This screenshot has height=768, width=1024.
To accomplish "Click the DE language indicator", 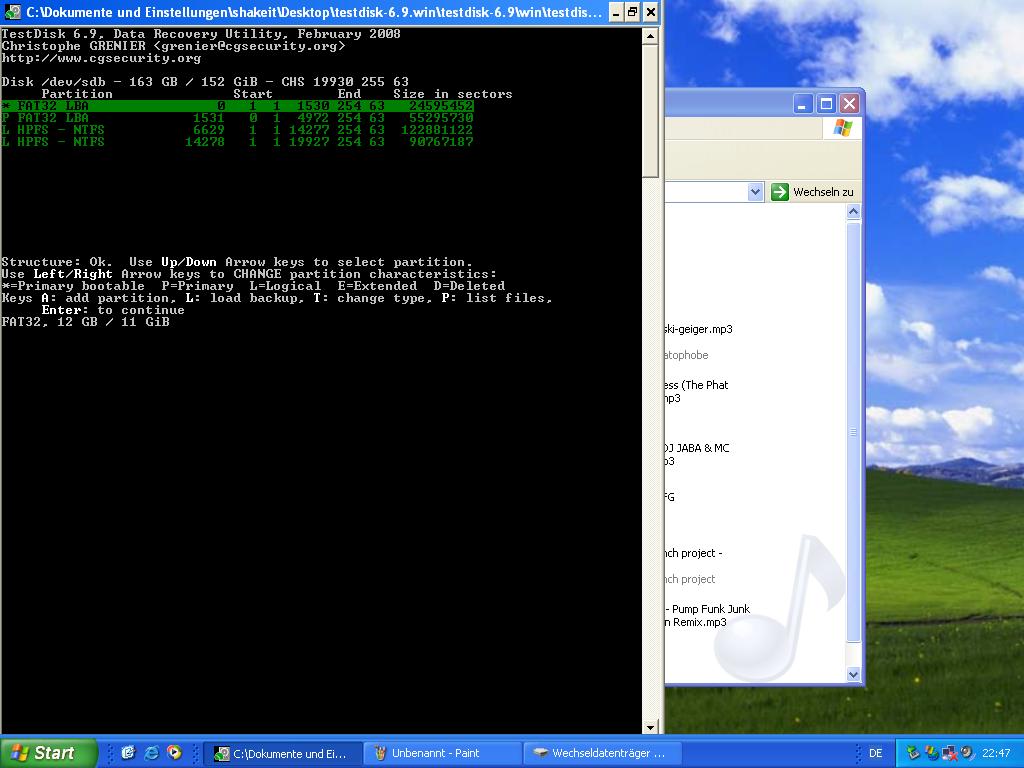I will pos(875,753).
